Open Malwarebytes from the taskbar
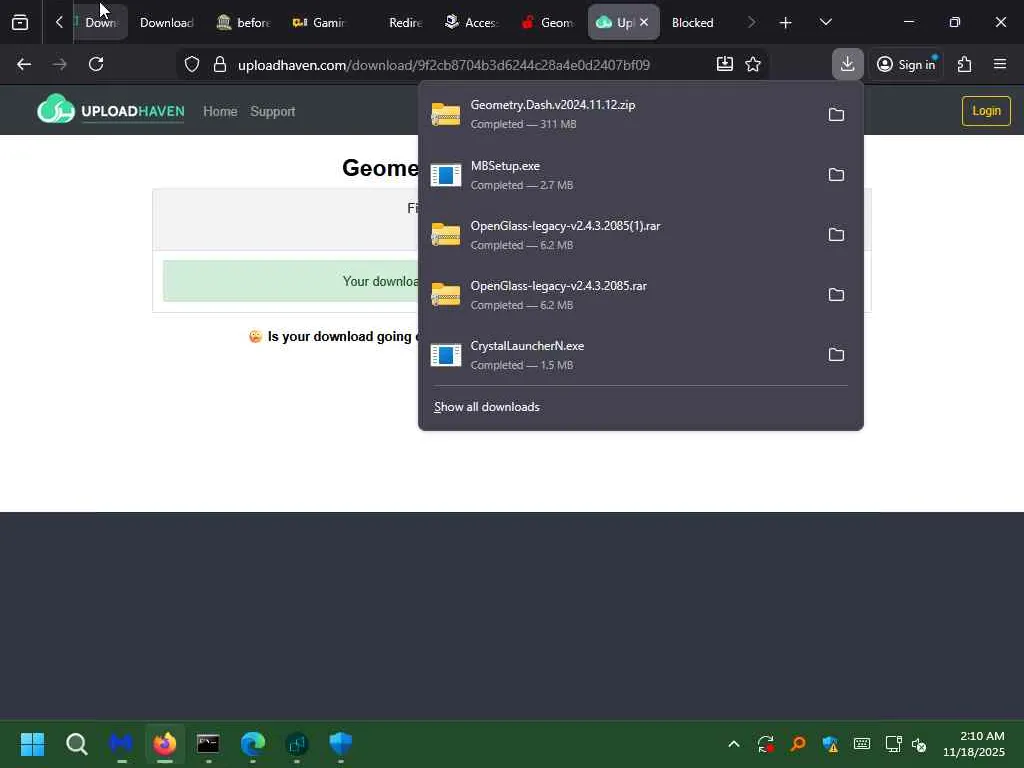This screenshot has width=1024, height=768. click(121, 744)
